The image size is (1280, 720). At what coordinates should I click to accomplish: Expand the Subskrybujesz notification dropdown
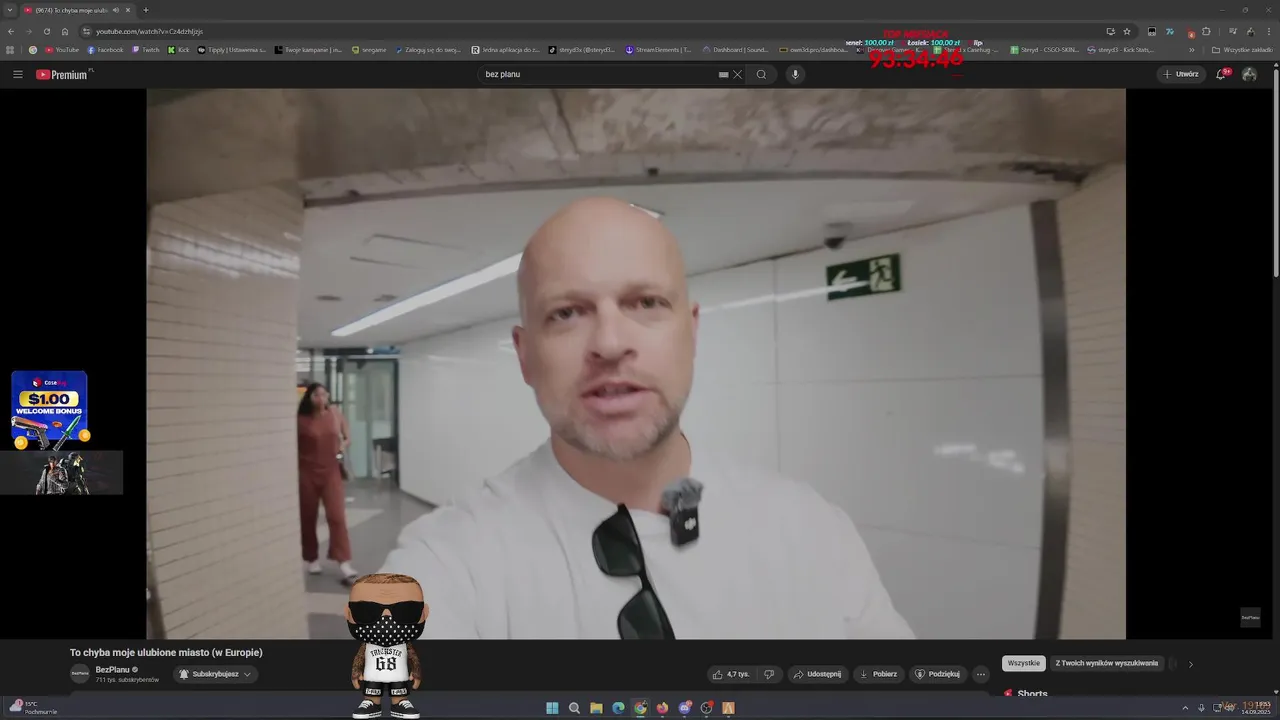pyautogui.click(x=215, y=674)
